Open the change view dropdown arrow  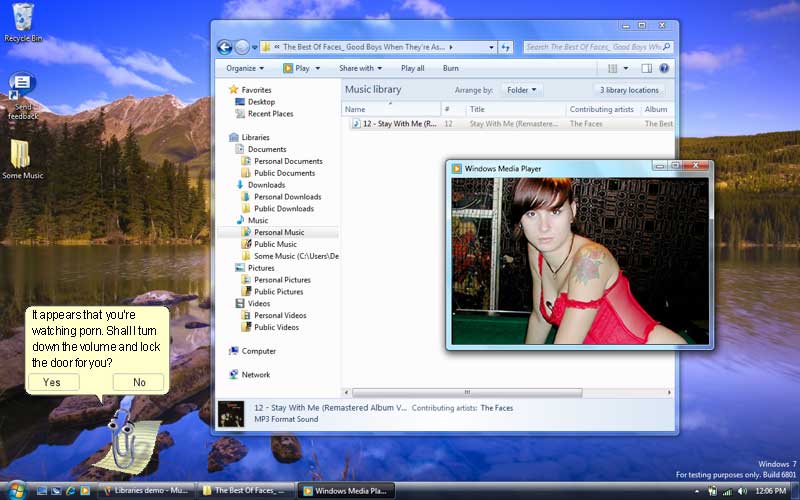point(626,68)
